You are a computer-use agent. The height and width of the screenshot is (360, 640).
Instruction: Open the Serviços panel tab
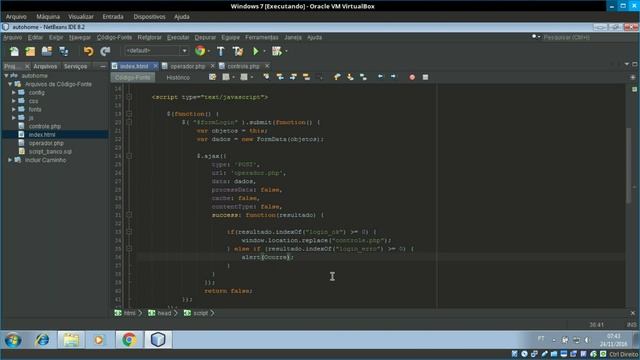click(x=76, y=66)
